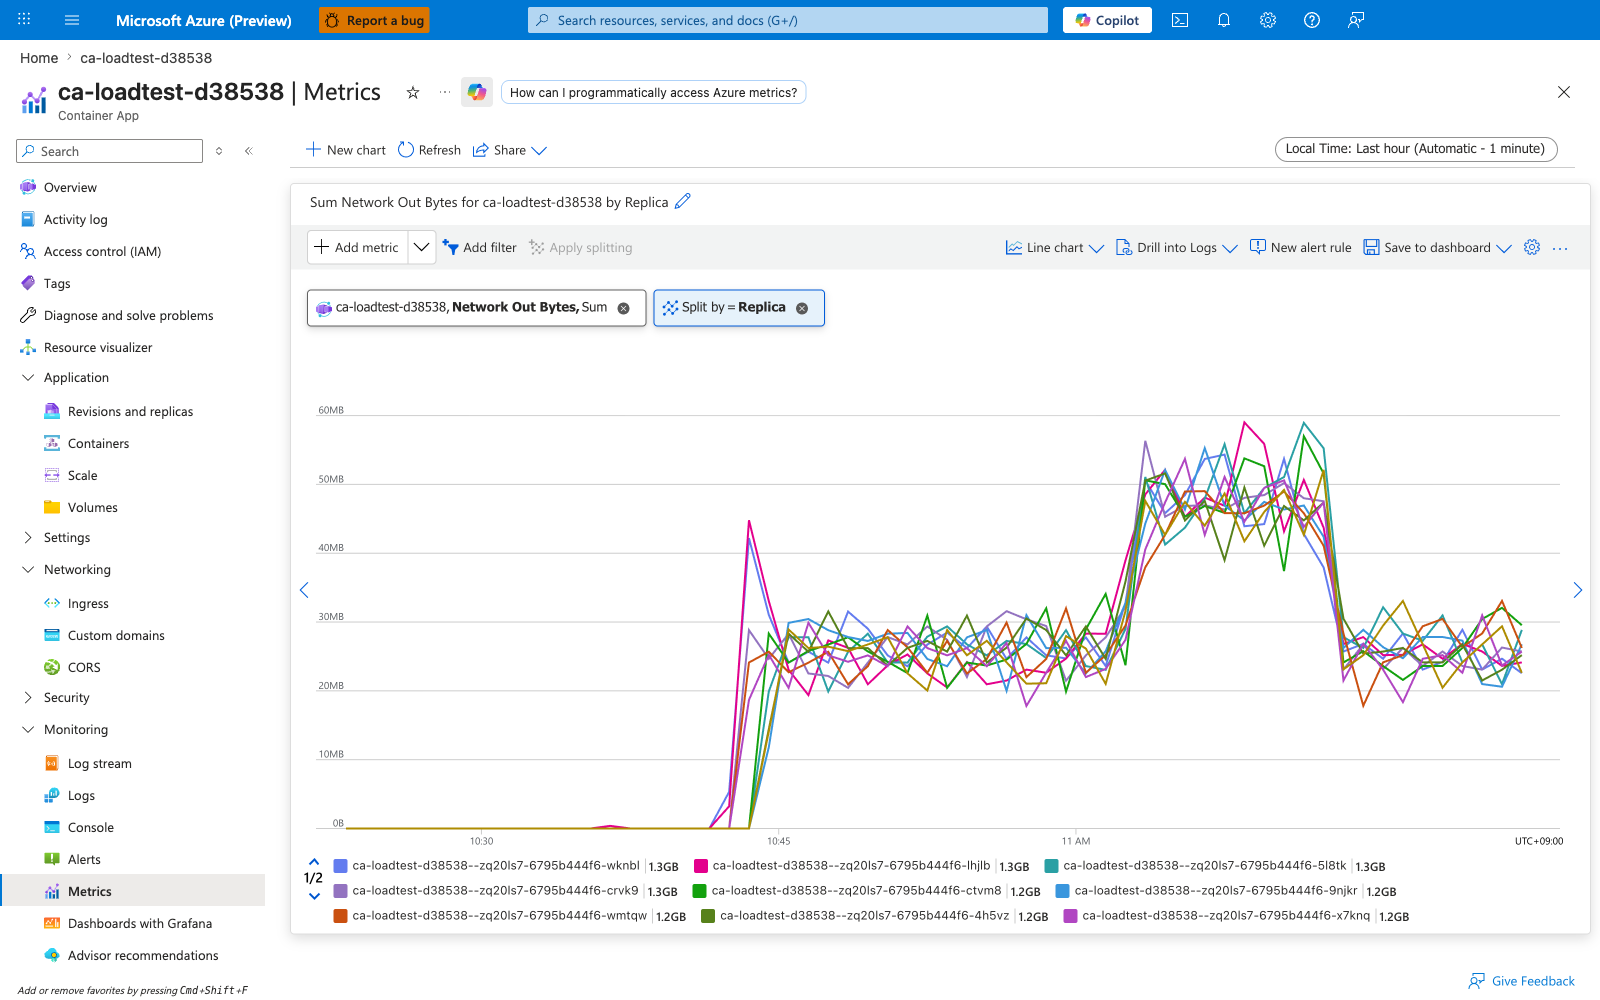Click the Give Feedback link

tap(1521, 981)
